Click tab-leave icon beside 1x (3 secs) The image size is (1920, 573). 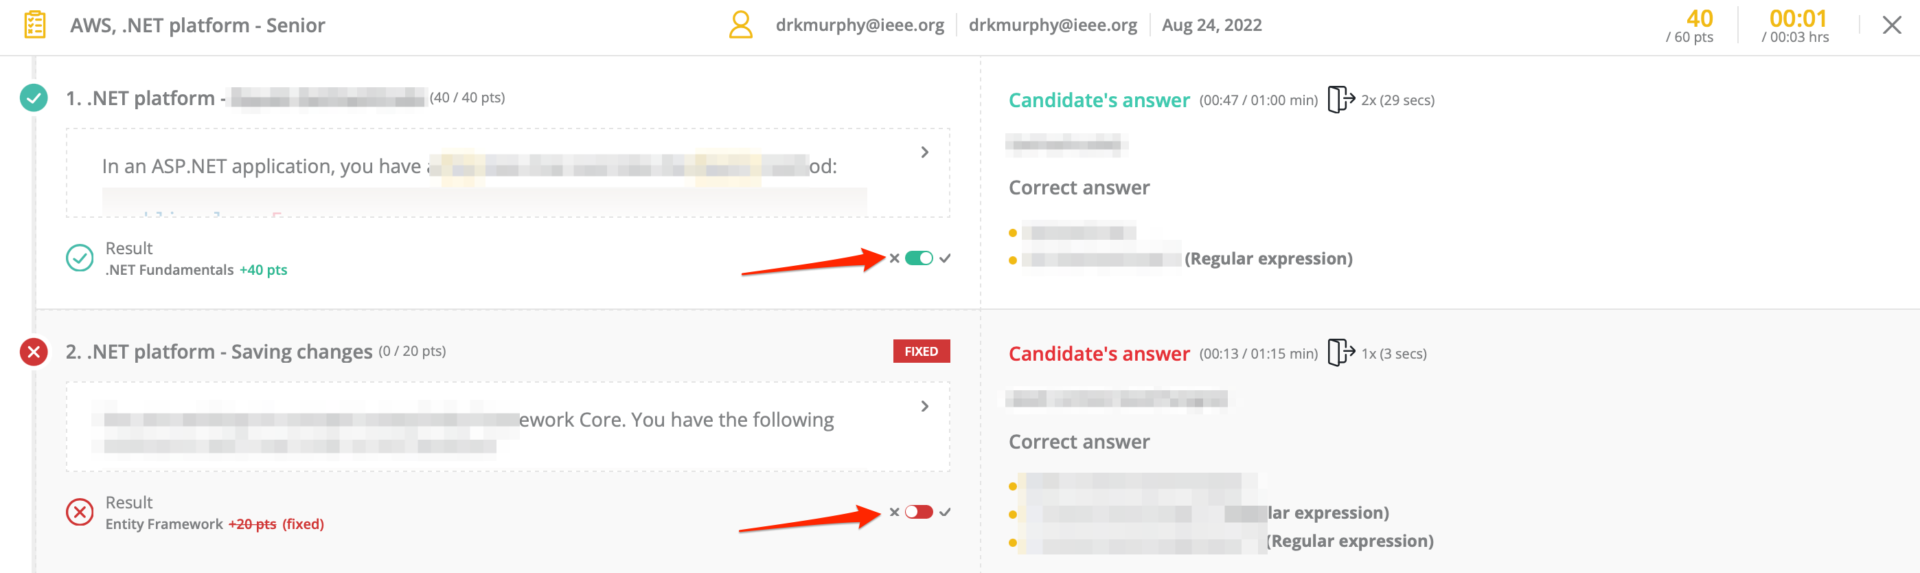pyautogui.click(x=1340, y=353)
